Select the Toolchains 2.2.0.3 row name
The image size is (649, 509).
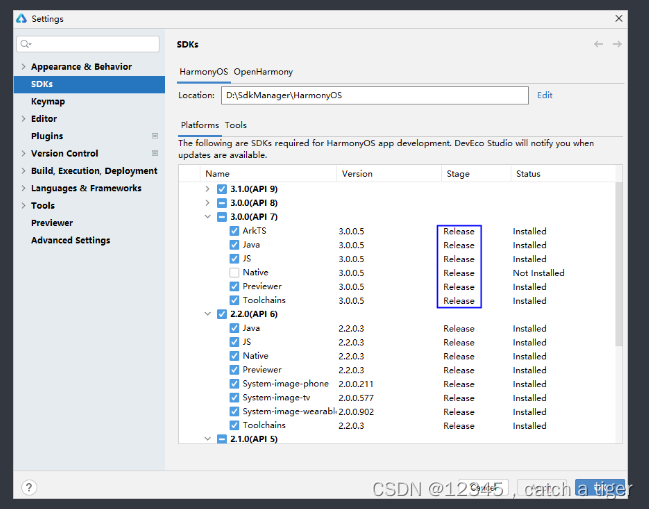(x=264, y=425)
